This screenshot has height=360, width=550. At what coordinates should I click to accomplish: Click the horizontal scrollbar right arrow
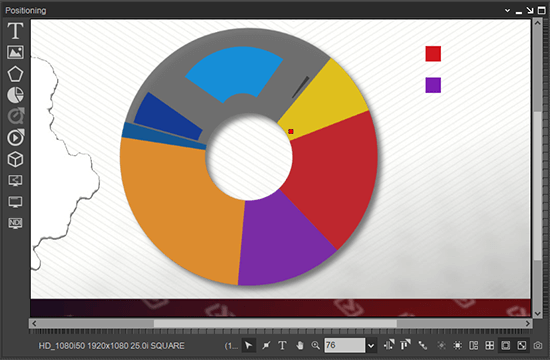[x=528, y=323]
